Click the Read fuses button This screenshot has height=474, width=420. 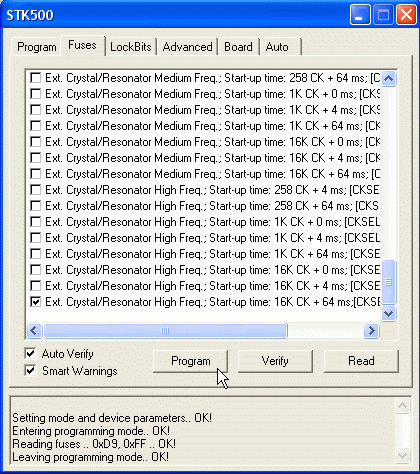click(361, 361)
